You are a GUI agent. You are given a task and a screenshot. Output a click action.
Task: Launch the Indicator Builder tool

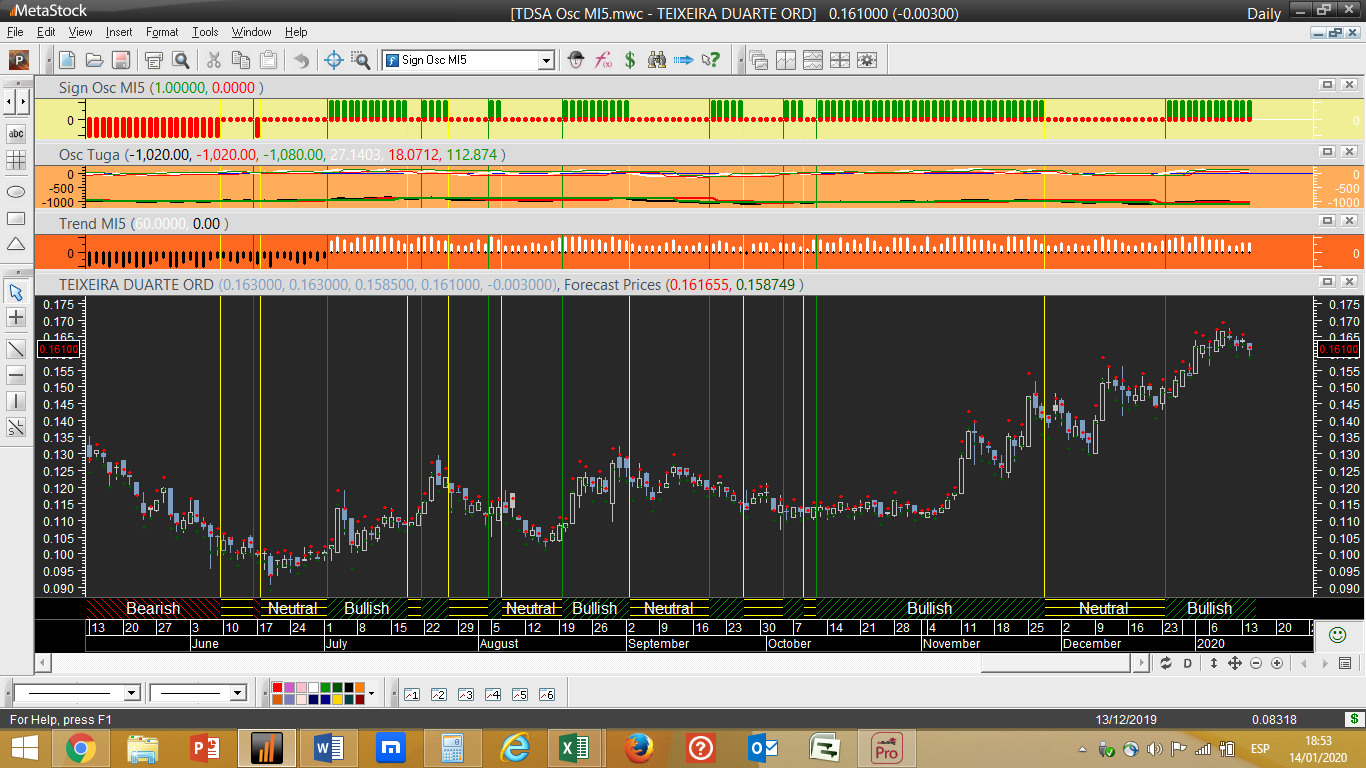coord(603,60)
